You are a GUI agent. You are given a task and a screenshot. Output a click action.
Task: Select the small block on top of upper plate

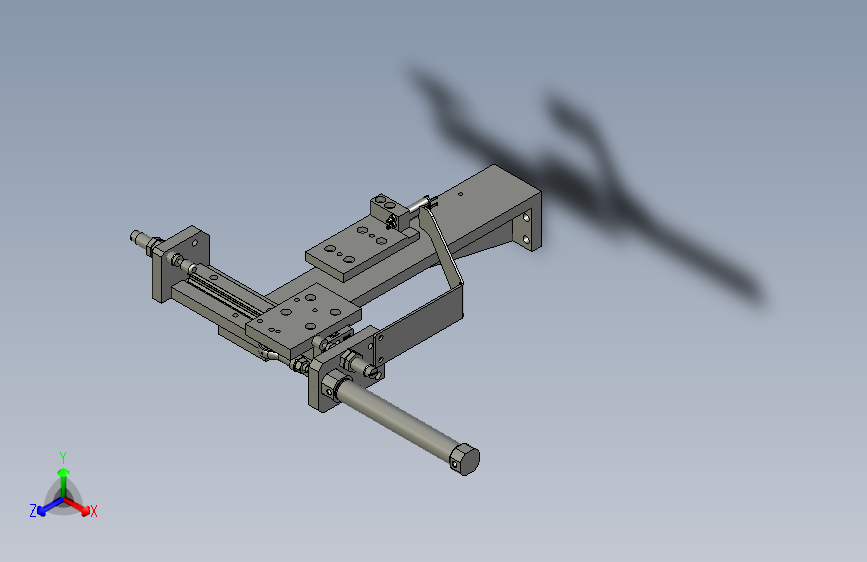coord(390,211)
